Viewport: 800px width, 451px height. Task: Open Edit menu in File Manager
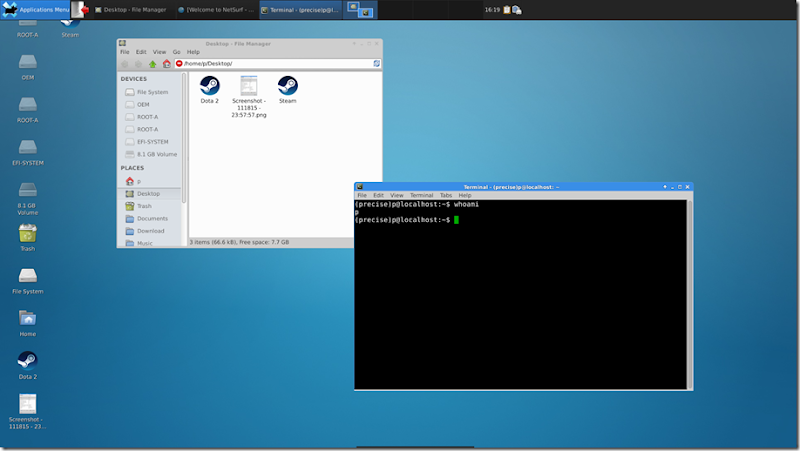pyautogui.click(x=141, y=52)
